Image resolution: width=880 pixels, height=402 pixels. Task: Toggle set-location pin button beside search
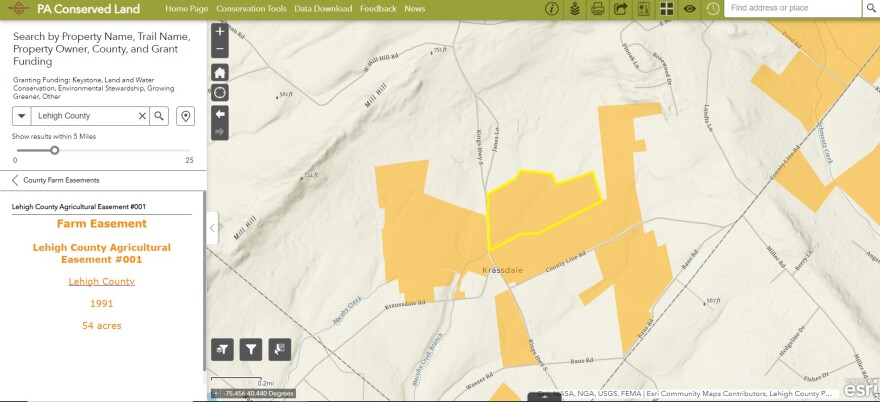pyautogui.click(x=185, y=116)
